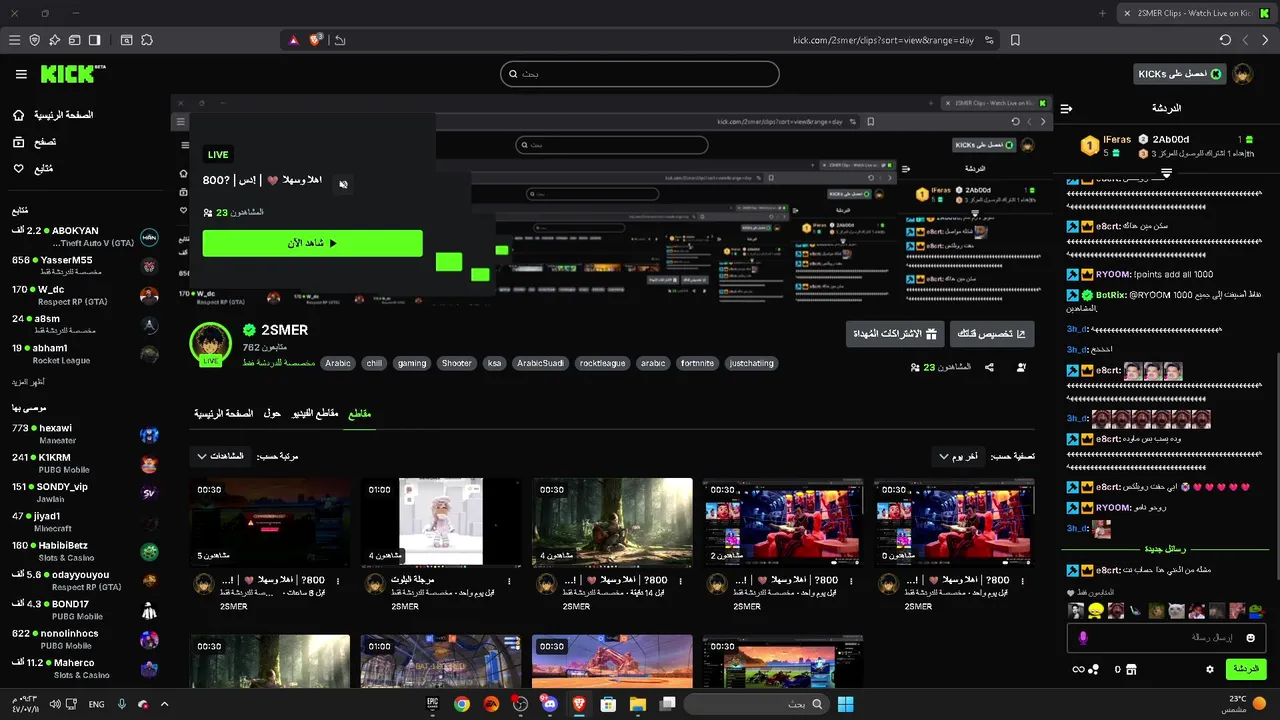Click the Gifted Subscriptions button
Screen dimensions: 1280x720
(x=894, y=333)
